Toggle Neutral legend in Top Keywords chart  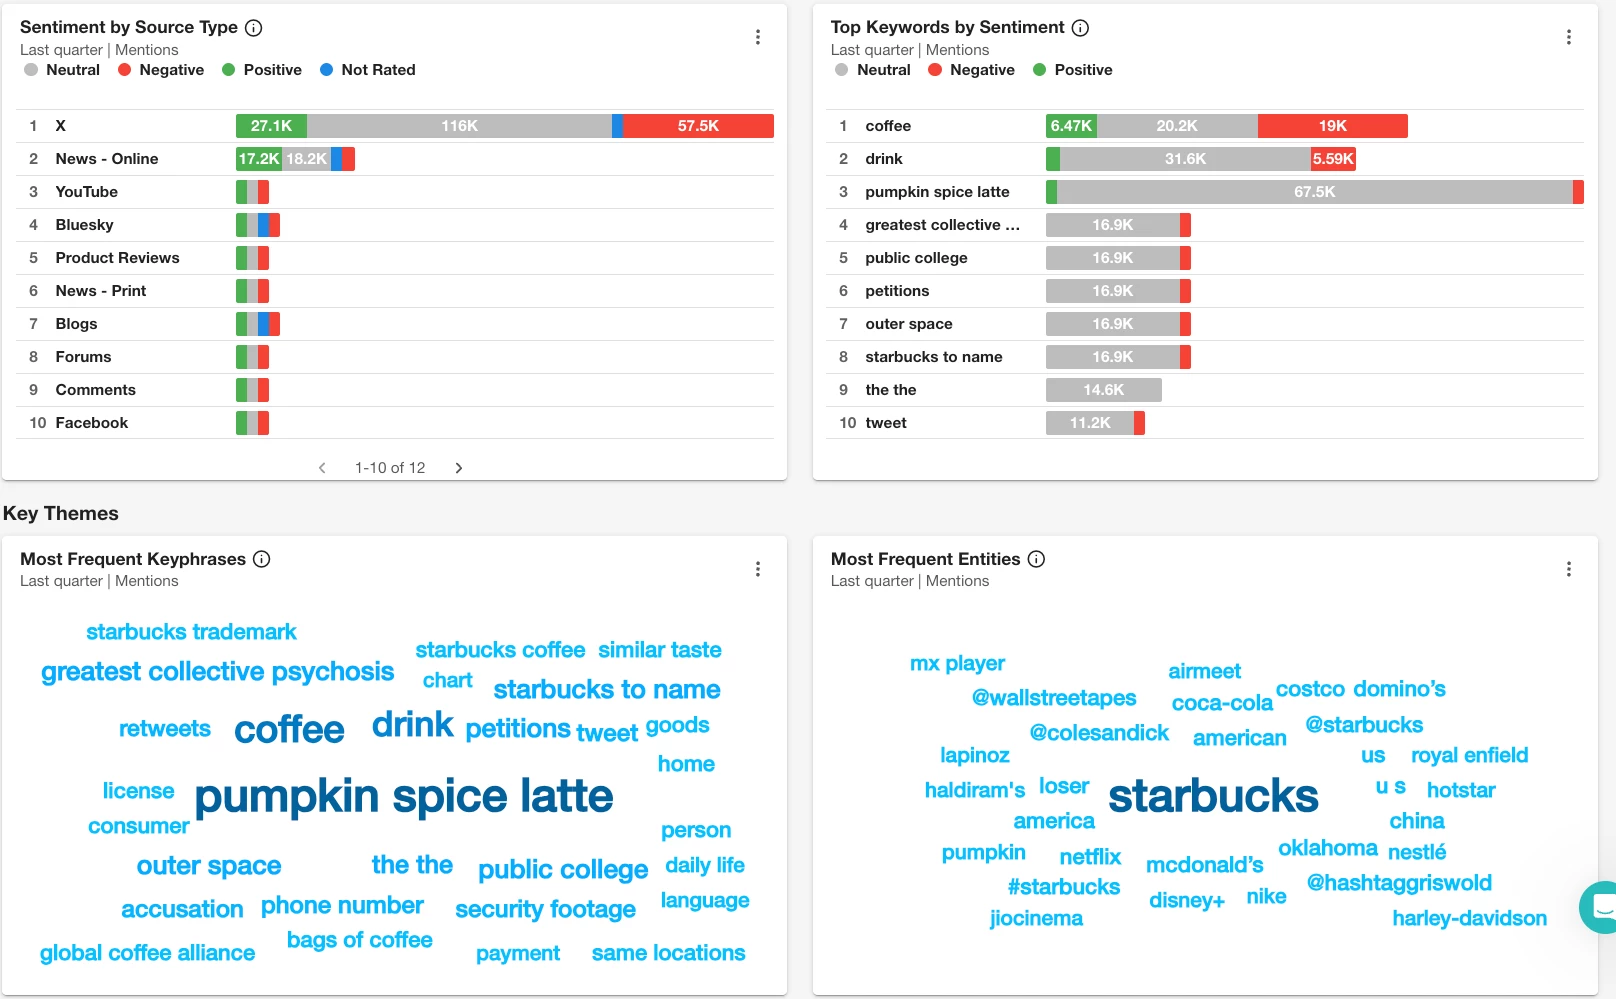[873, 70]
